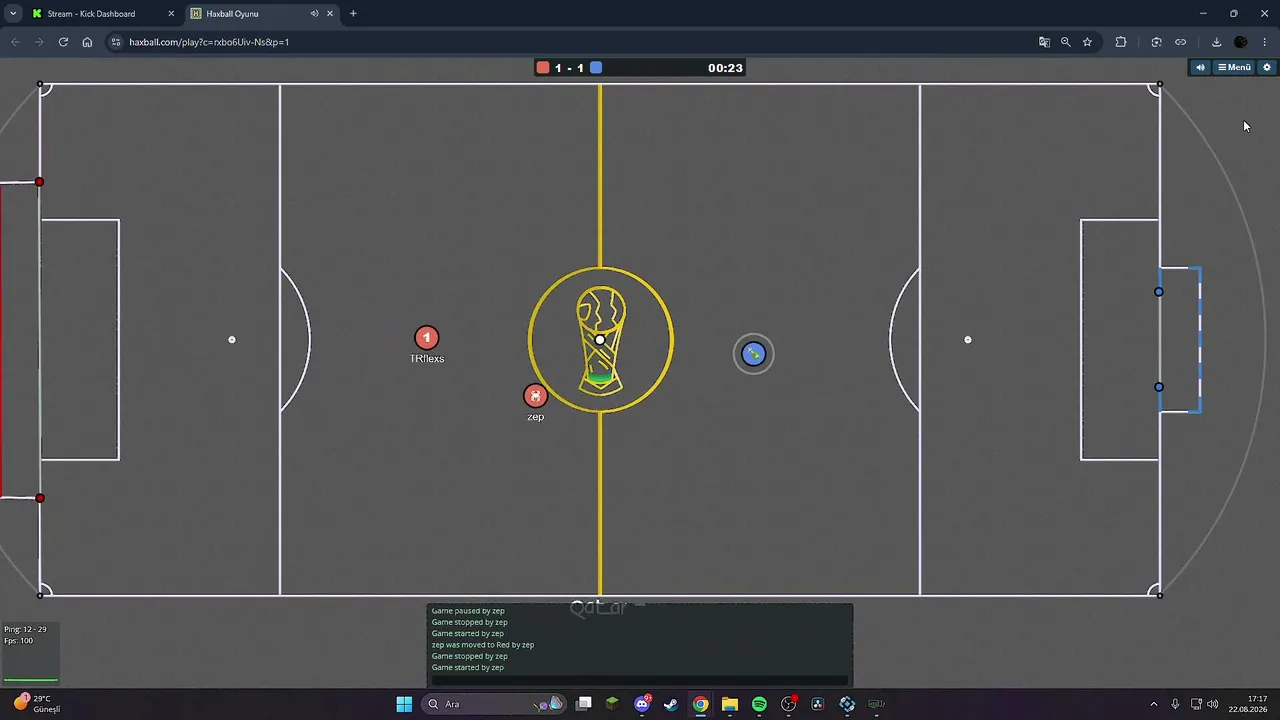Open Discord from the taskbar
Viewport: 1280px width, 720px height.
[642, 704]
